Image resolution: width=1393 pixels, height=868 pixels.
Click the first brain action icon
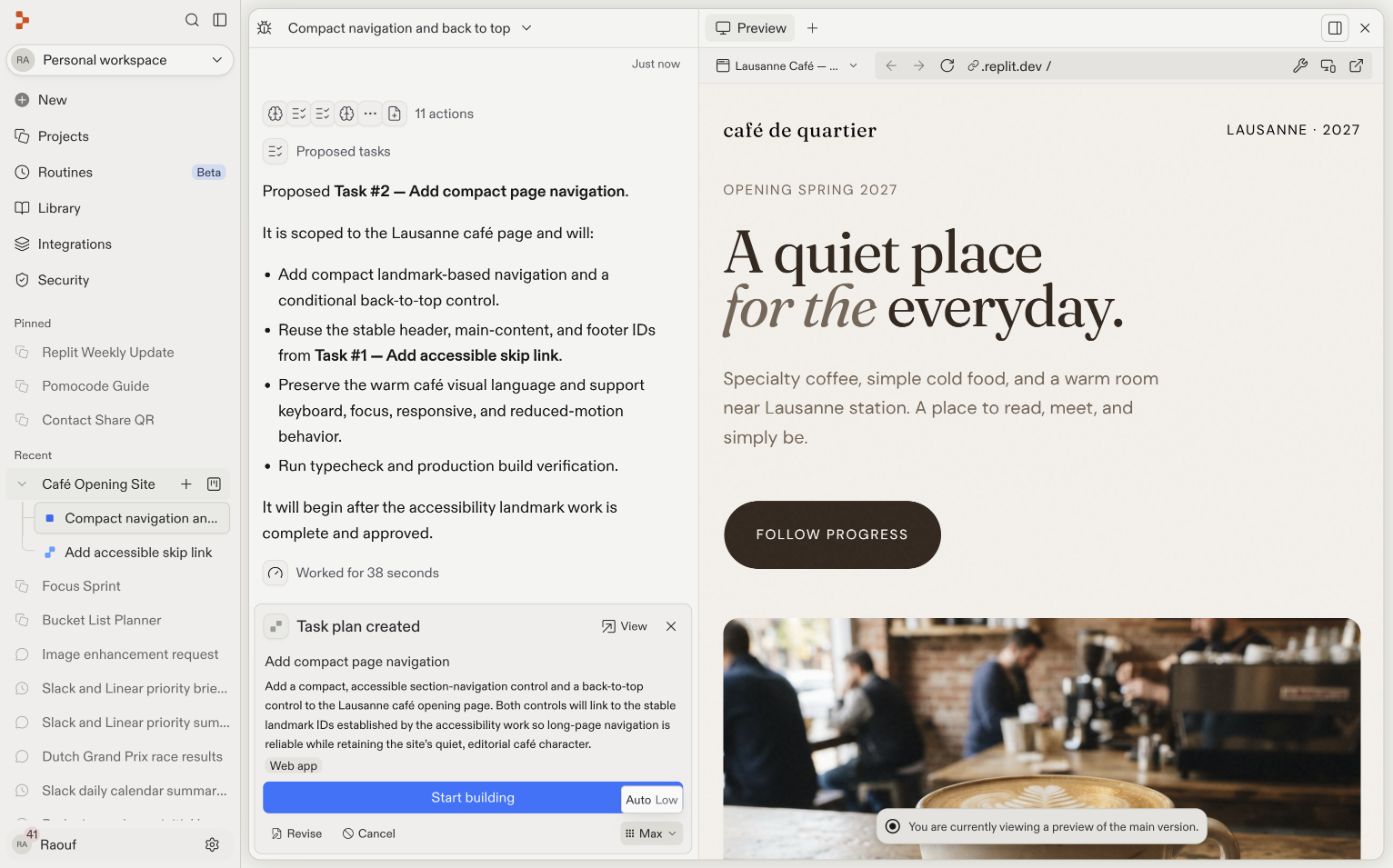[x=275, y=114]
